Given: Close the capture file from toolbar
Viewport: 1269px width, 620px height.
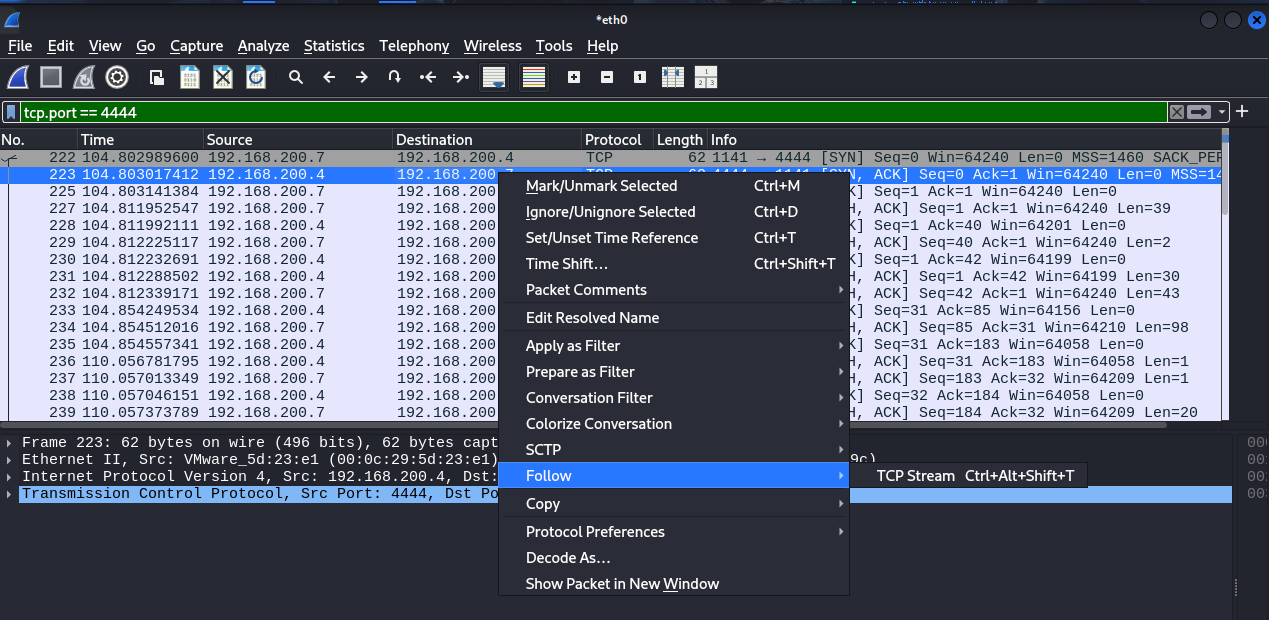Looking at the screenshot, I should 223,77.
